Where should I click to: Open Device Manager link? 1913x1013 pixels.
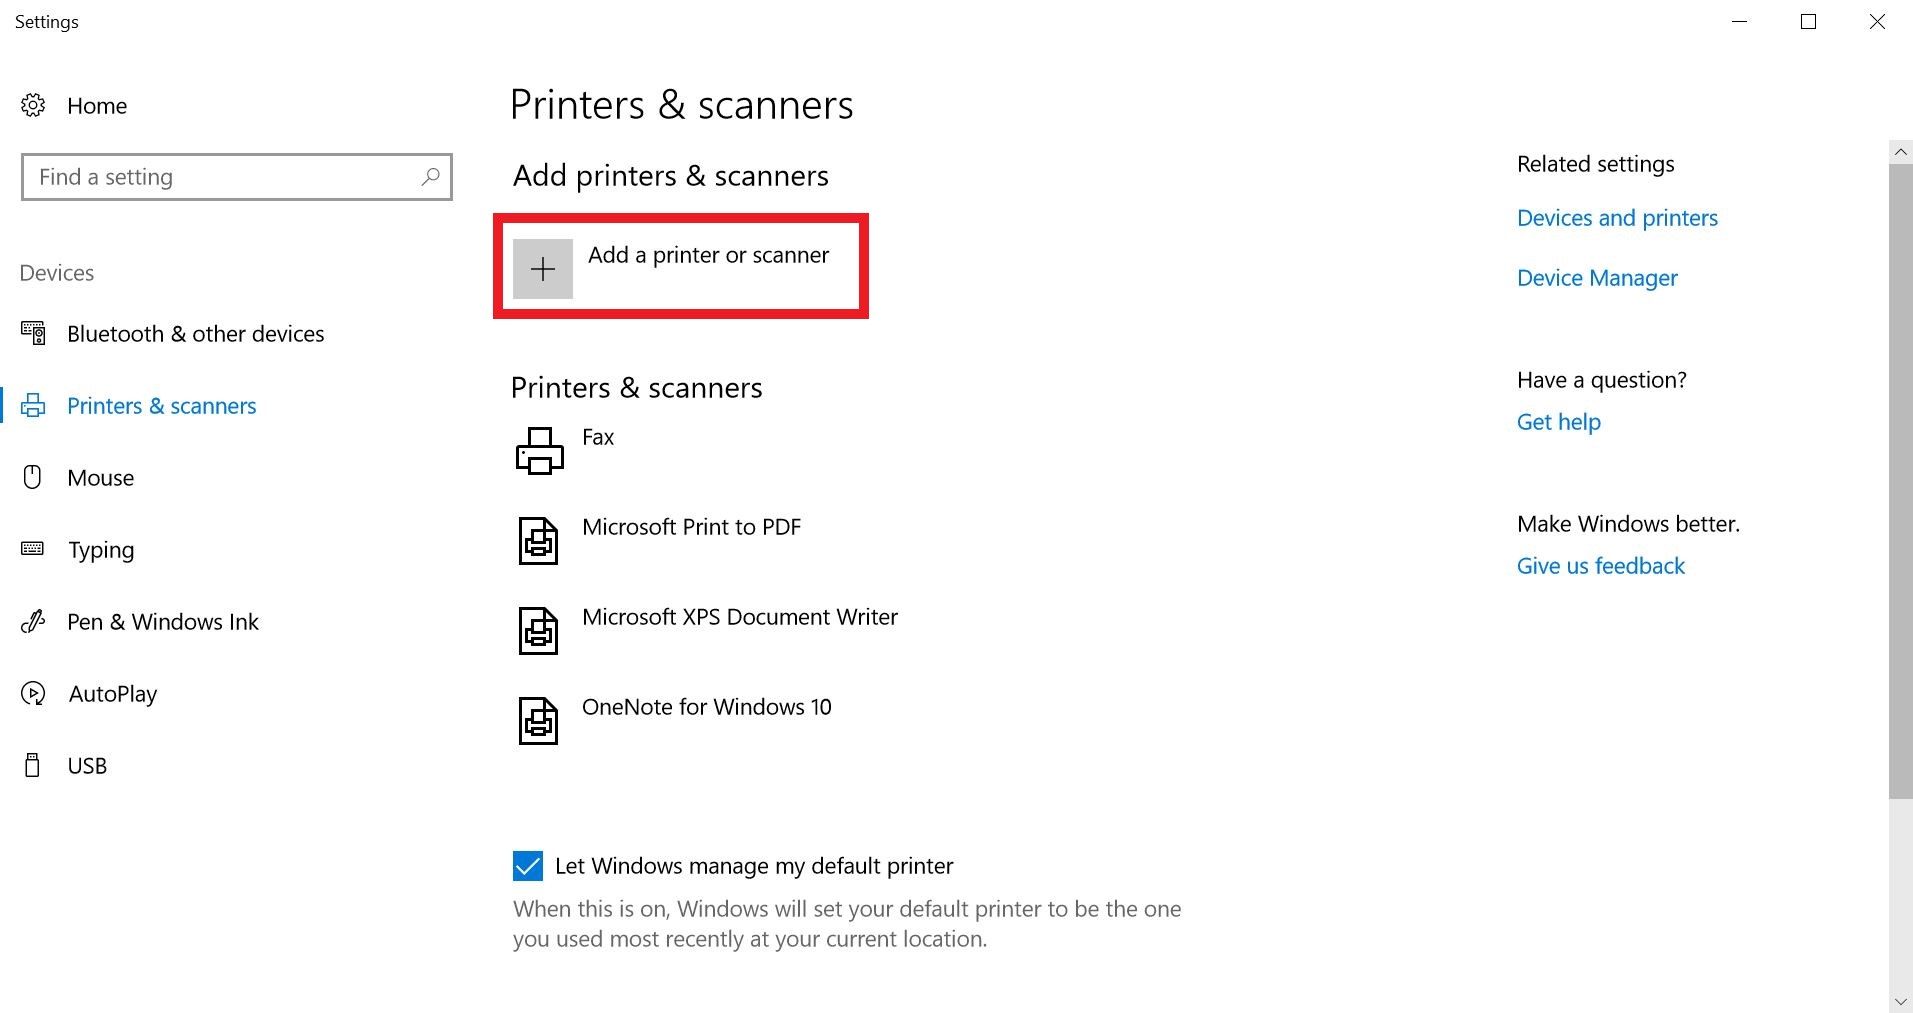tap(1597, 278)
